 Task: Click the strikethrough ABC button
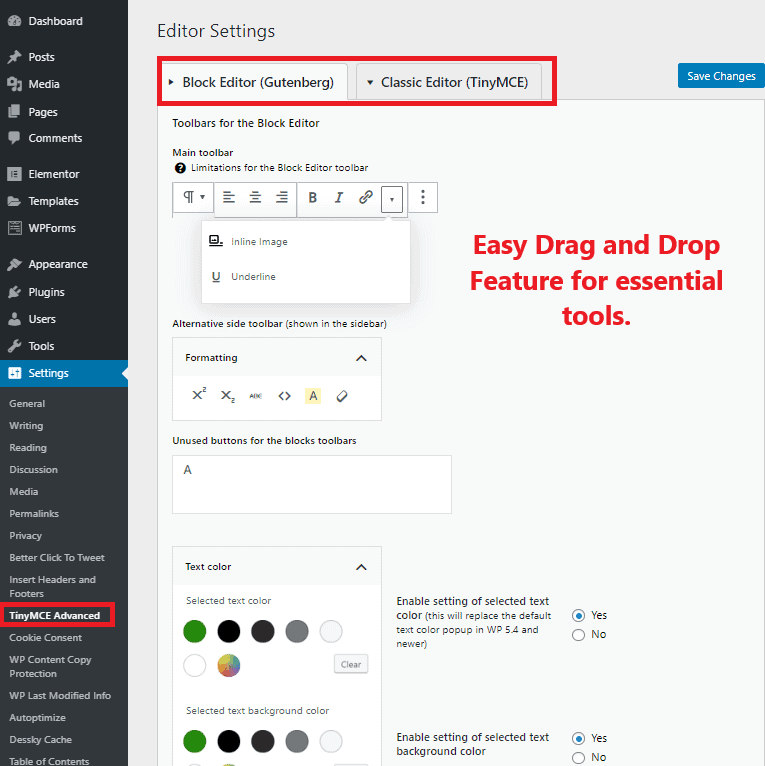point(255,396)
